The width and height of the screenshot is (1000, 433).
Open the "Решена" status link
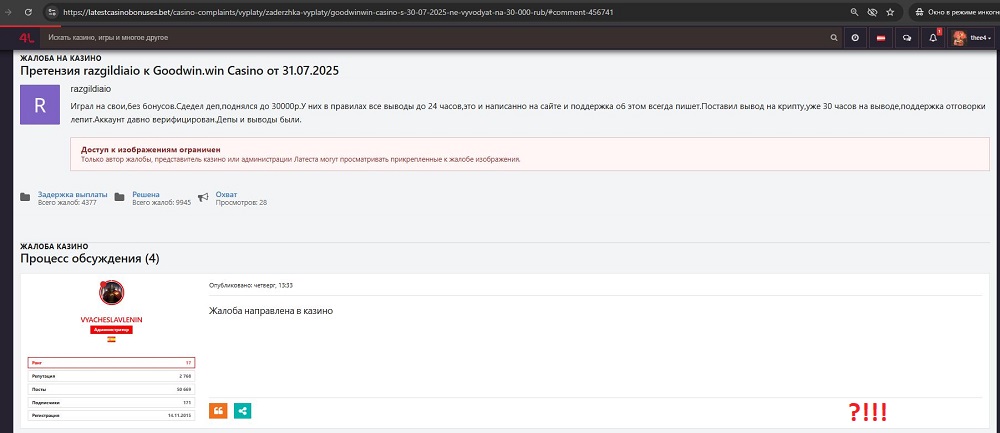click(x=146, y=194)
